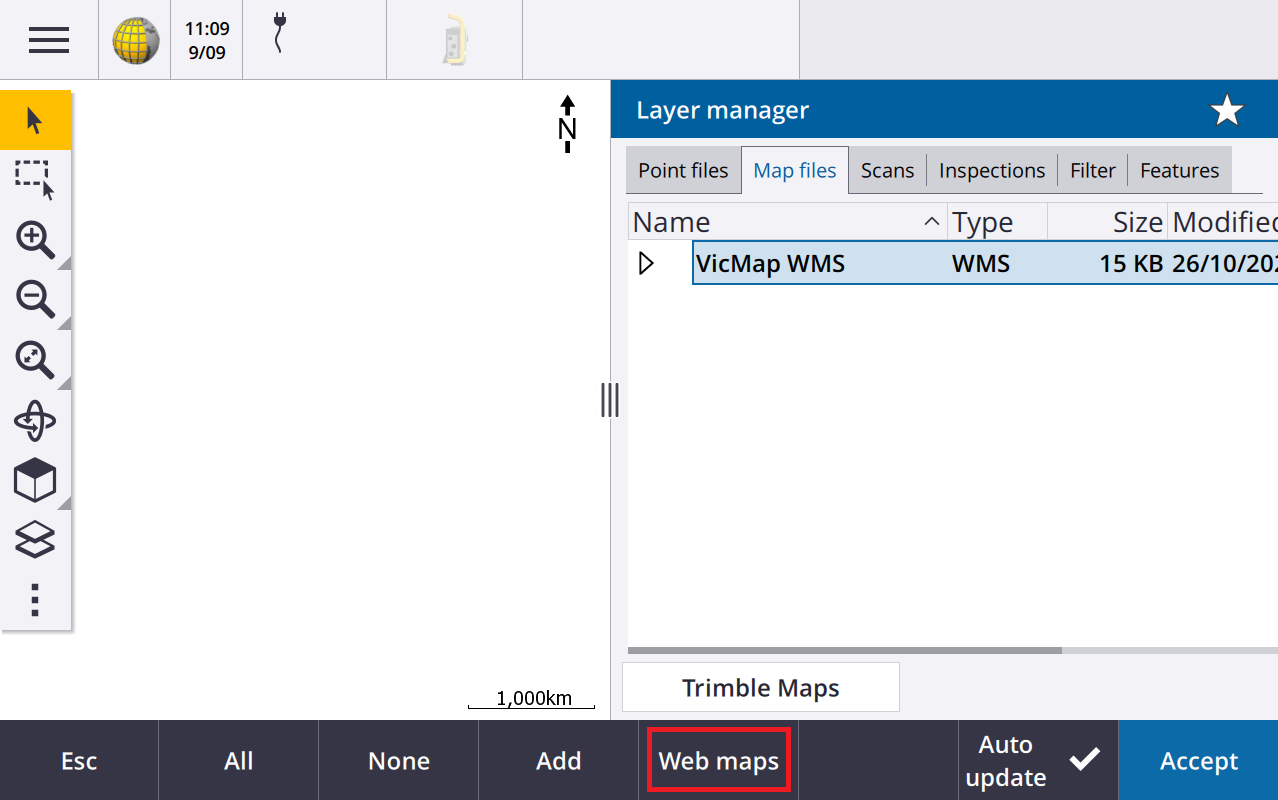Activate the rectangle select tool

(35, 179)
